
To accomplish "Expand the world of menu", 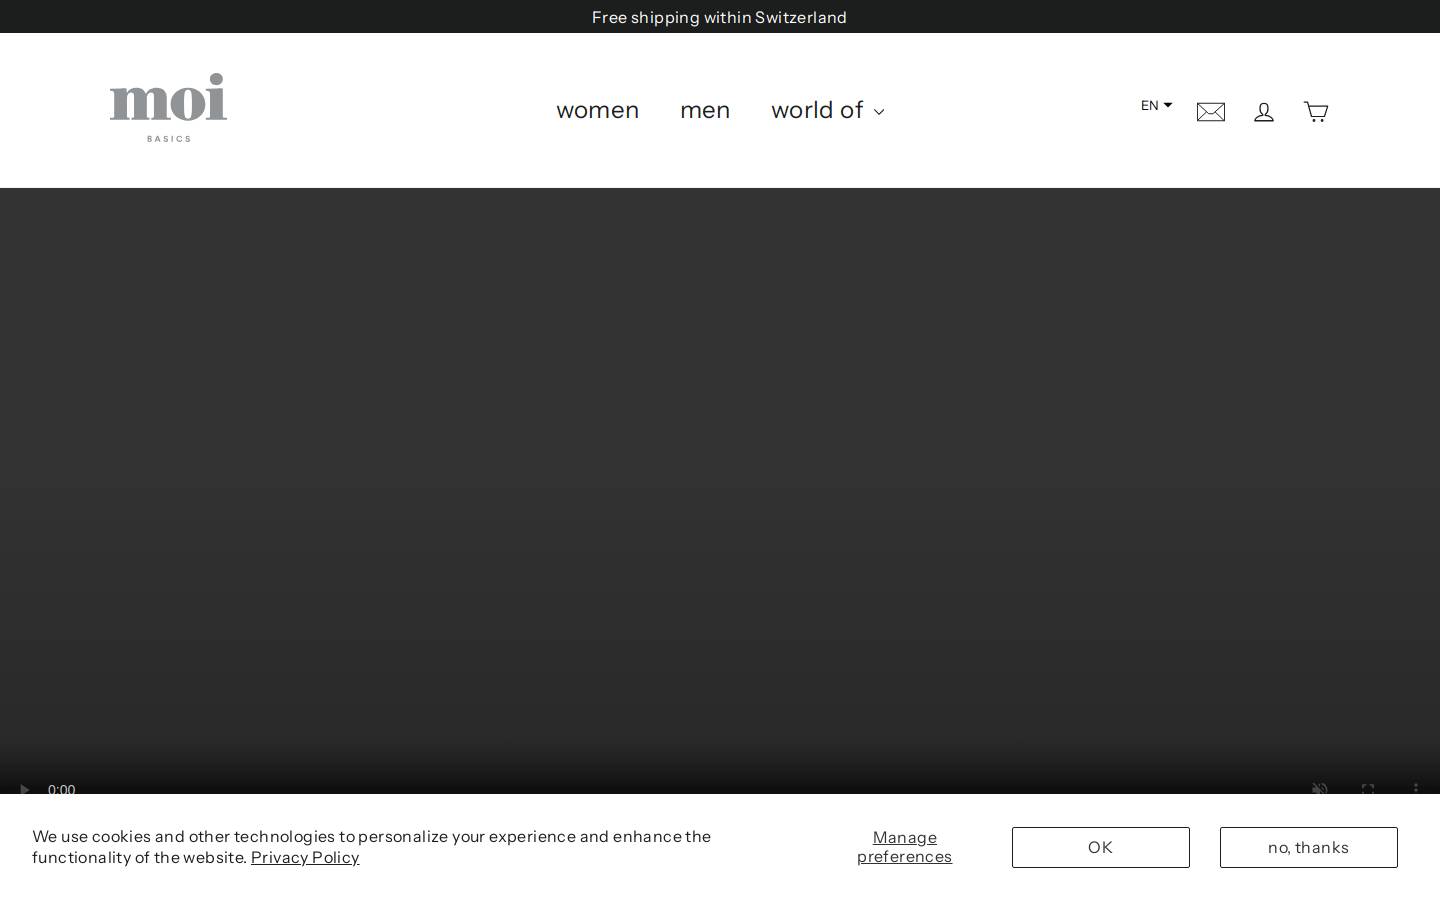I will (x=828, y=110).
